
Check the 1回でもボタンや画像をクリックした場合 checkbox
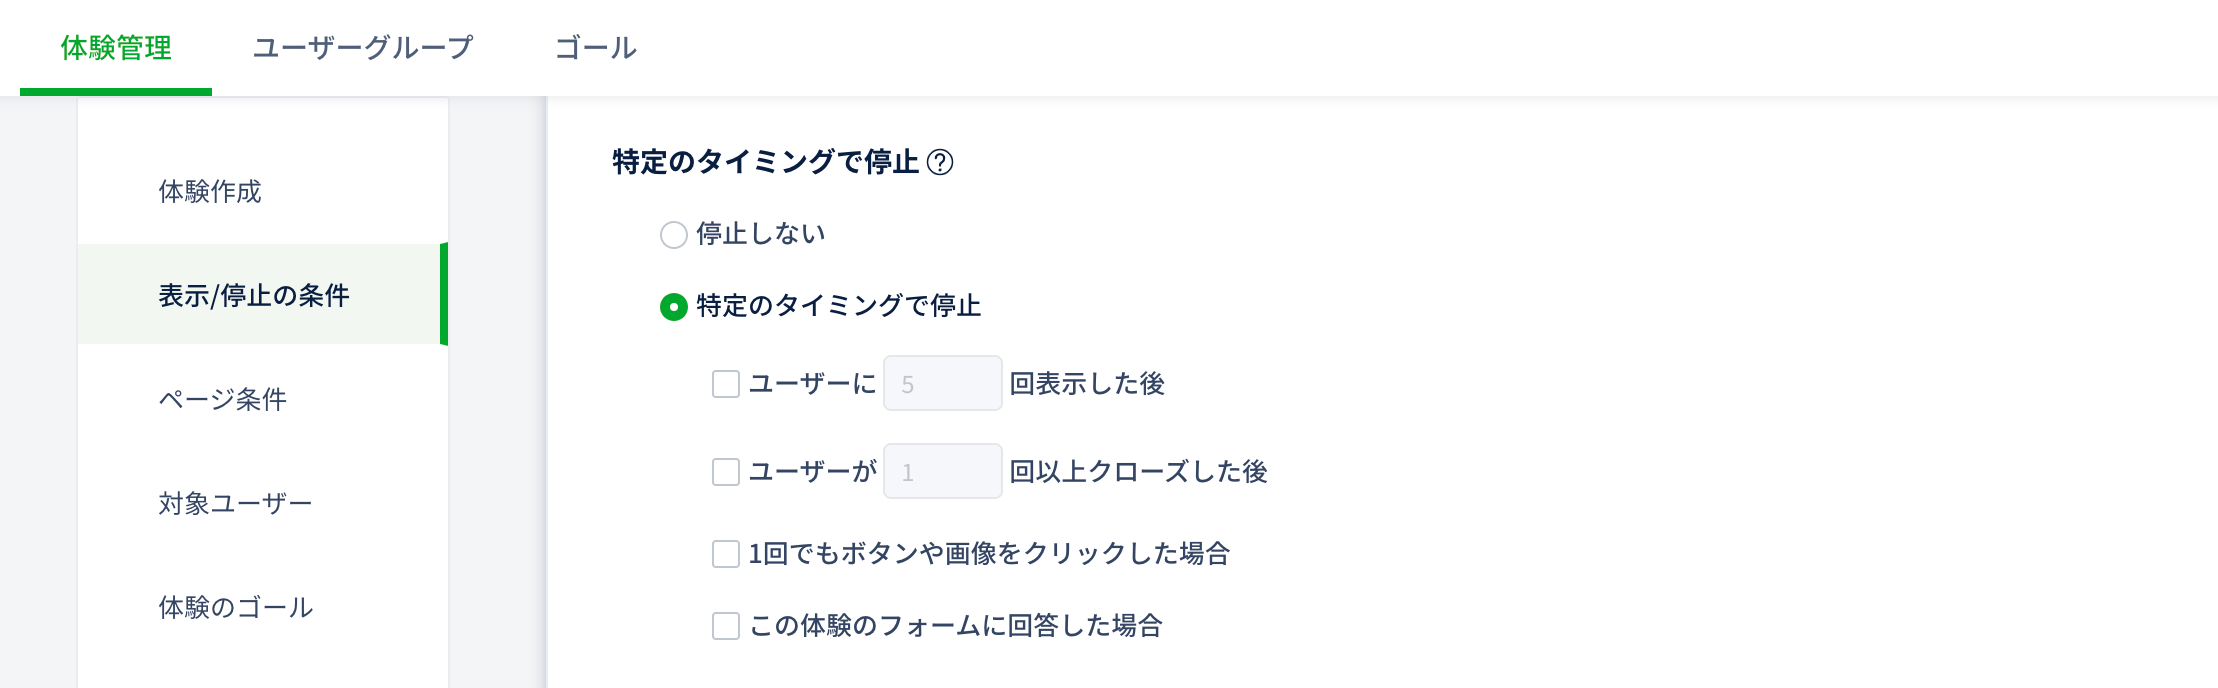pos(726,554)
